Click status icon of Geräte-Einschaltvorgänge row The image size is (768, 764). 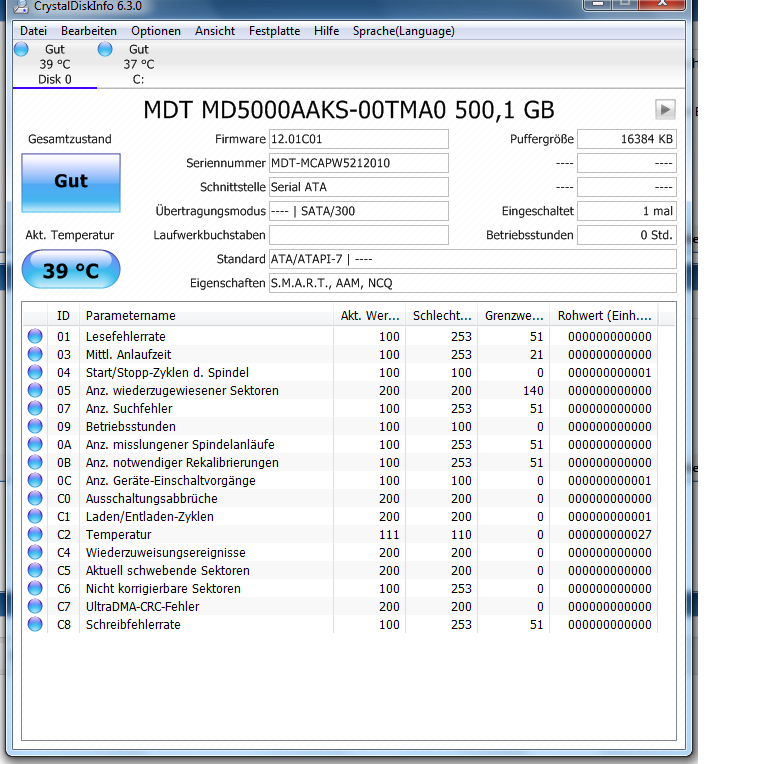click(35, 480)
